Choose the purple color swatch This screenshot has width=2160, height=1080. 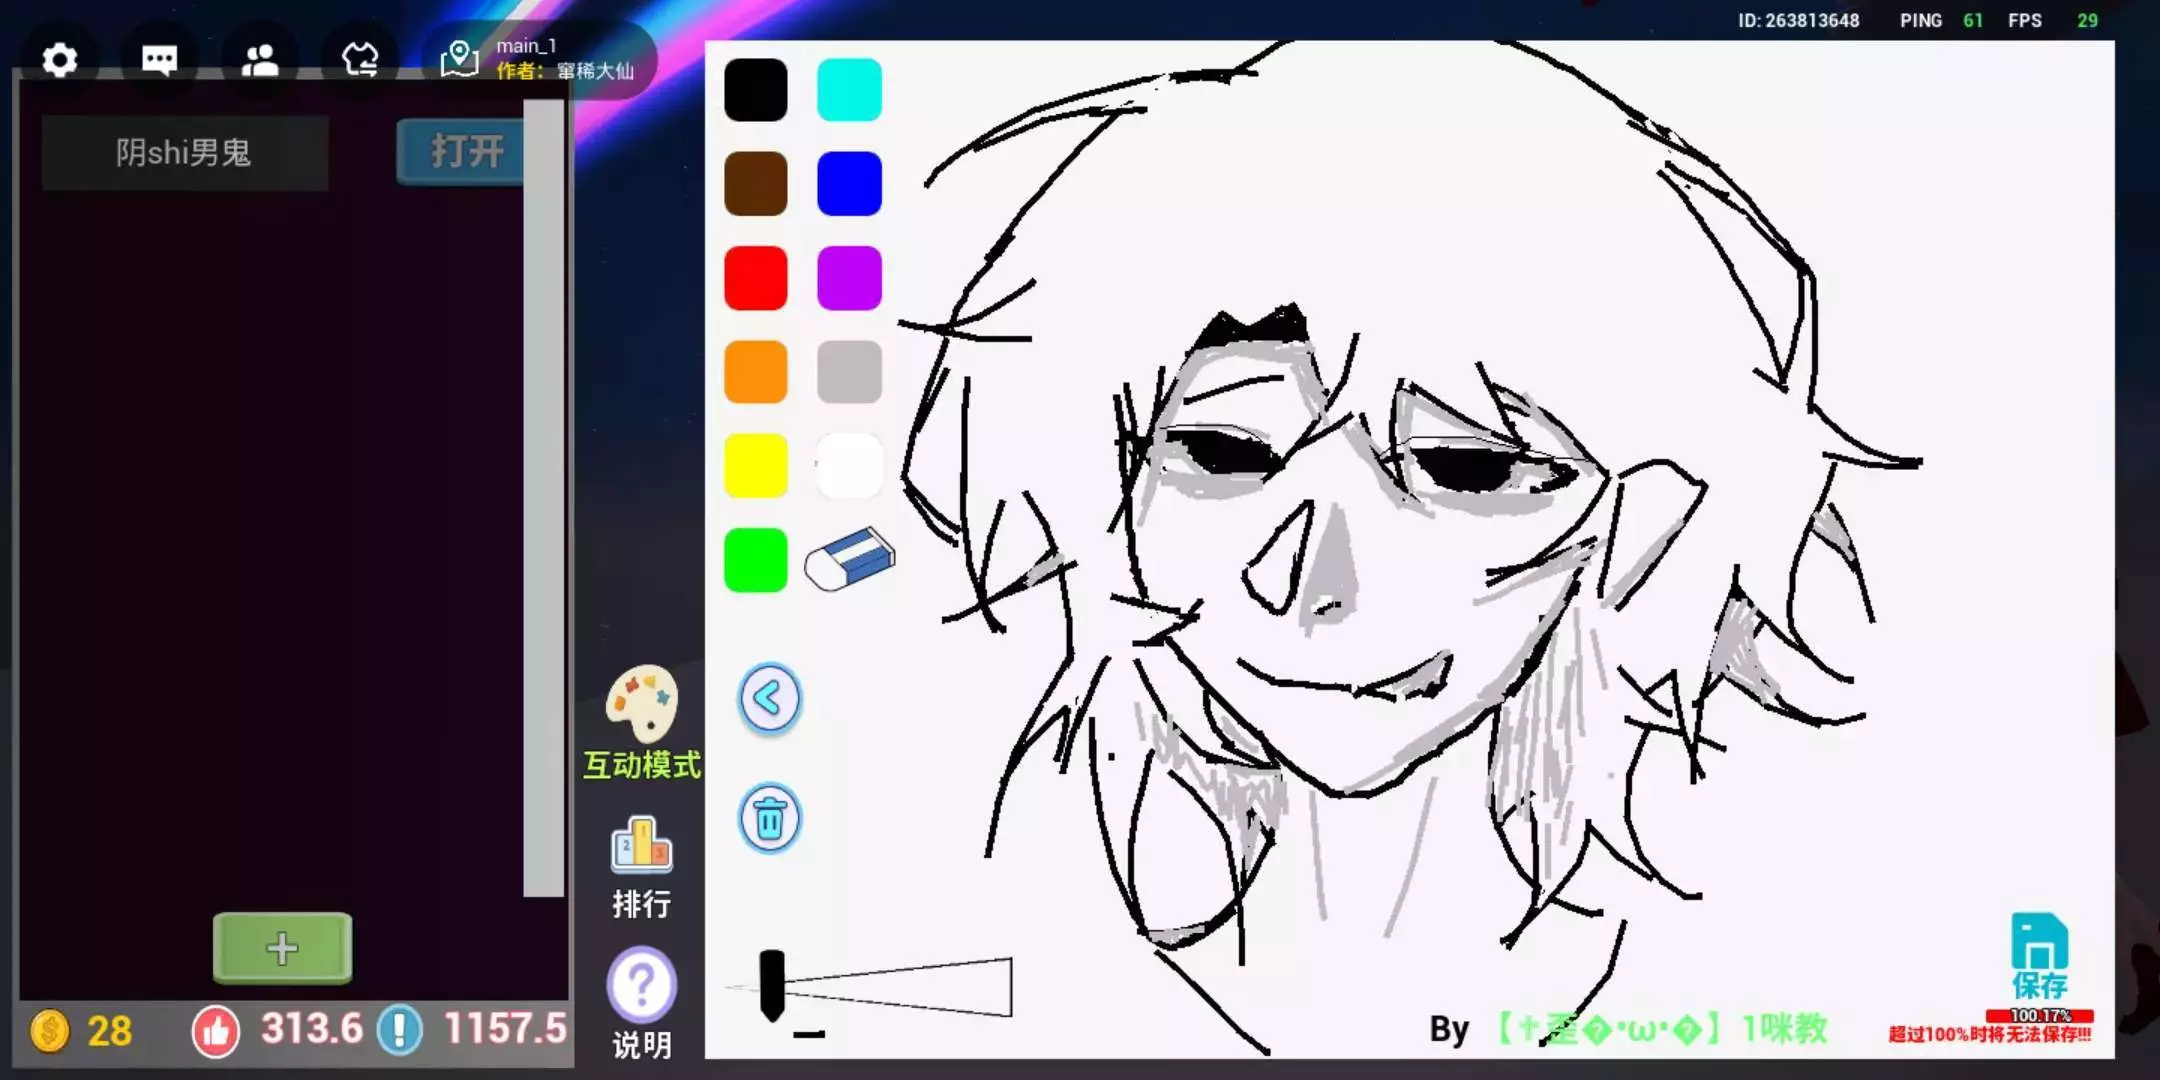[x=849, y=278]
